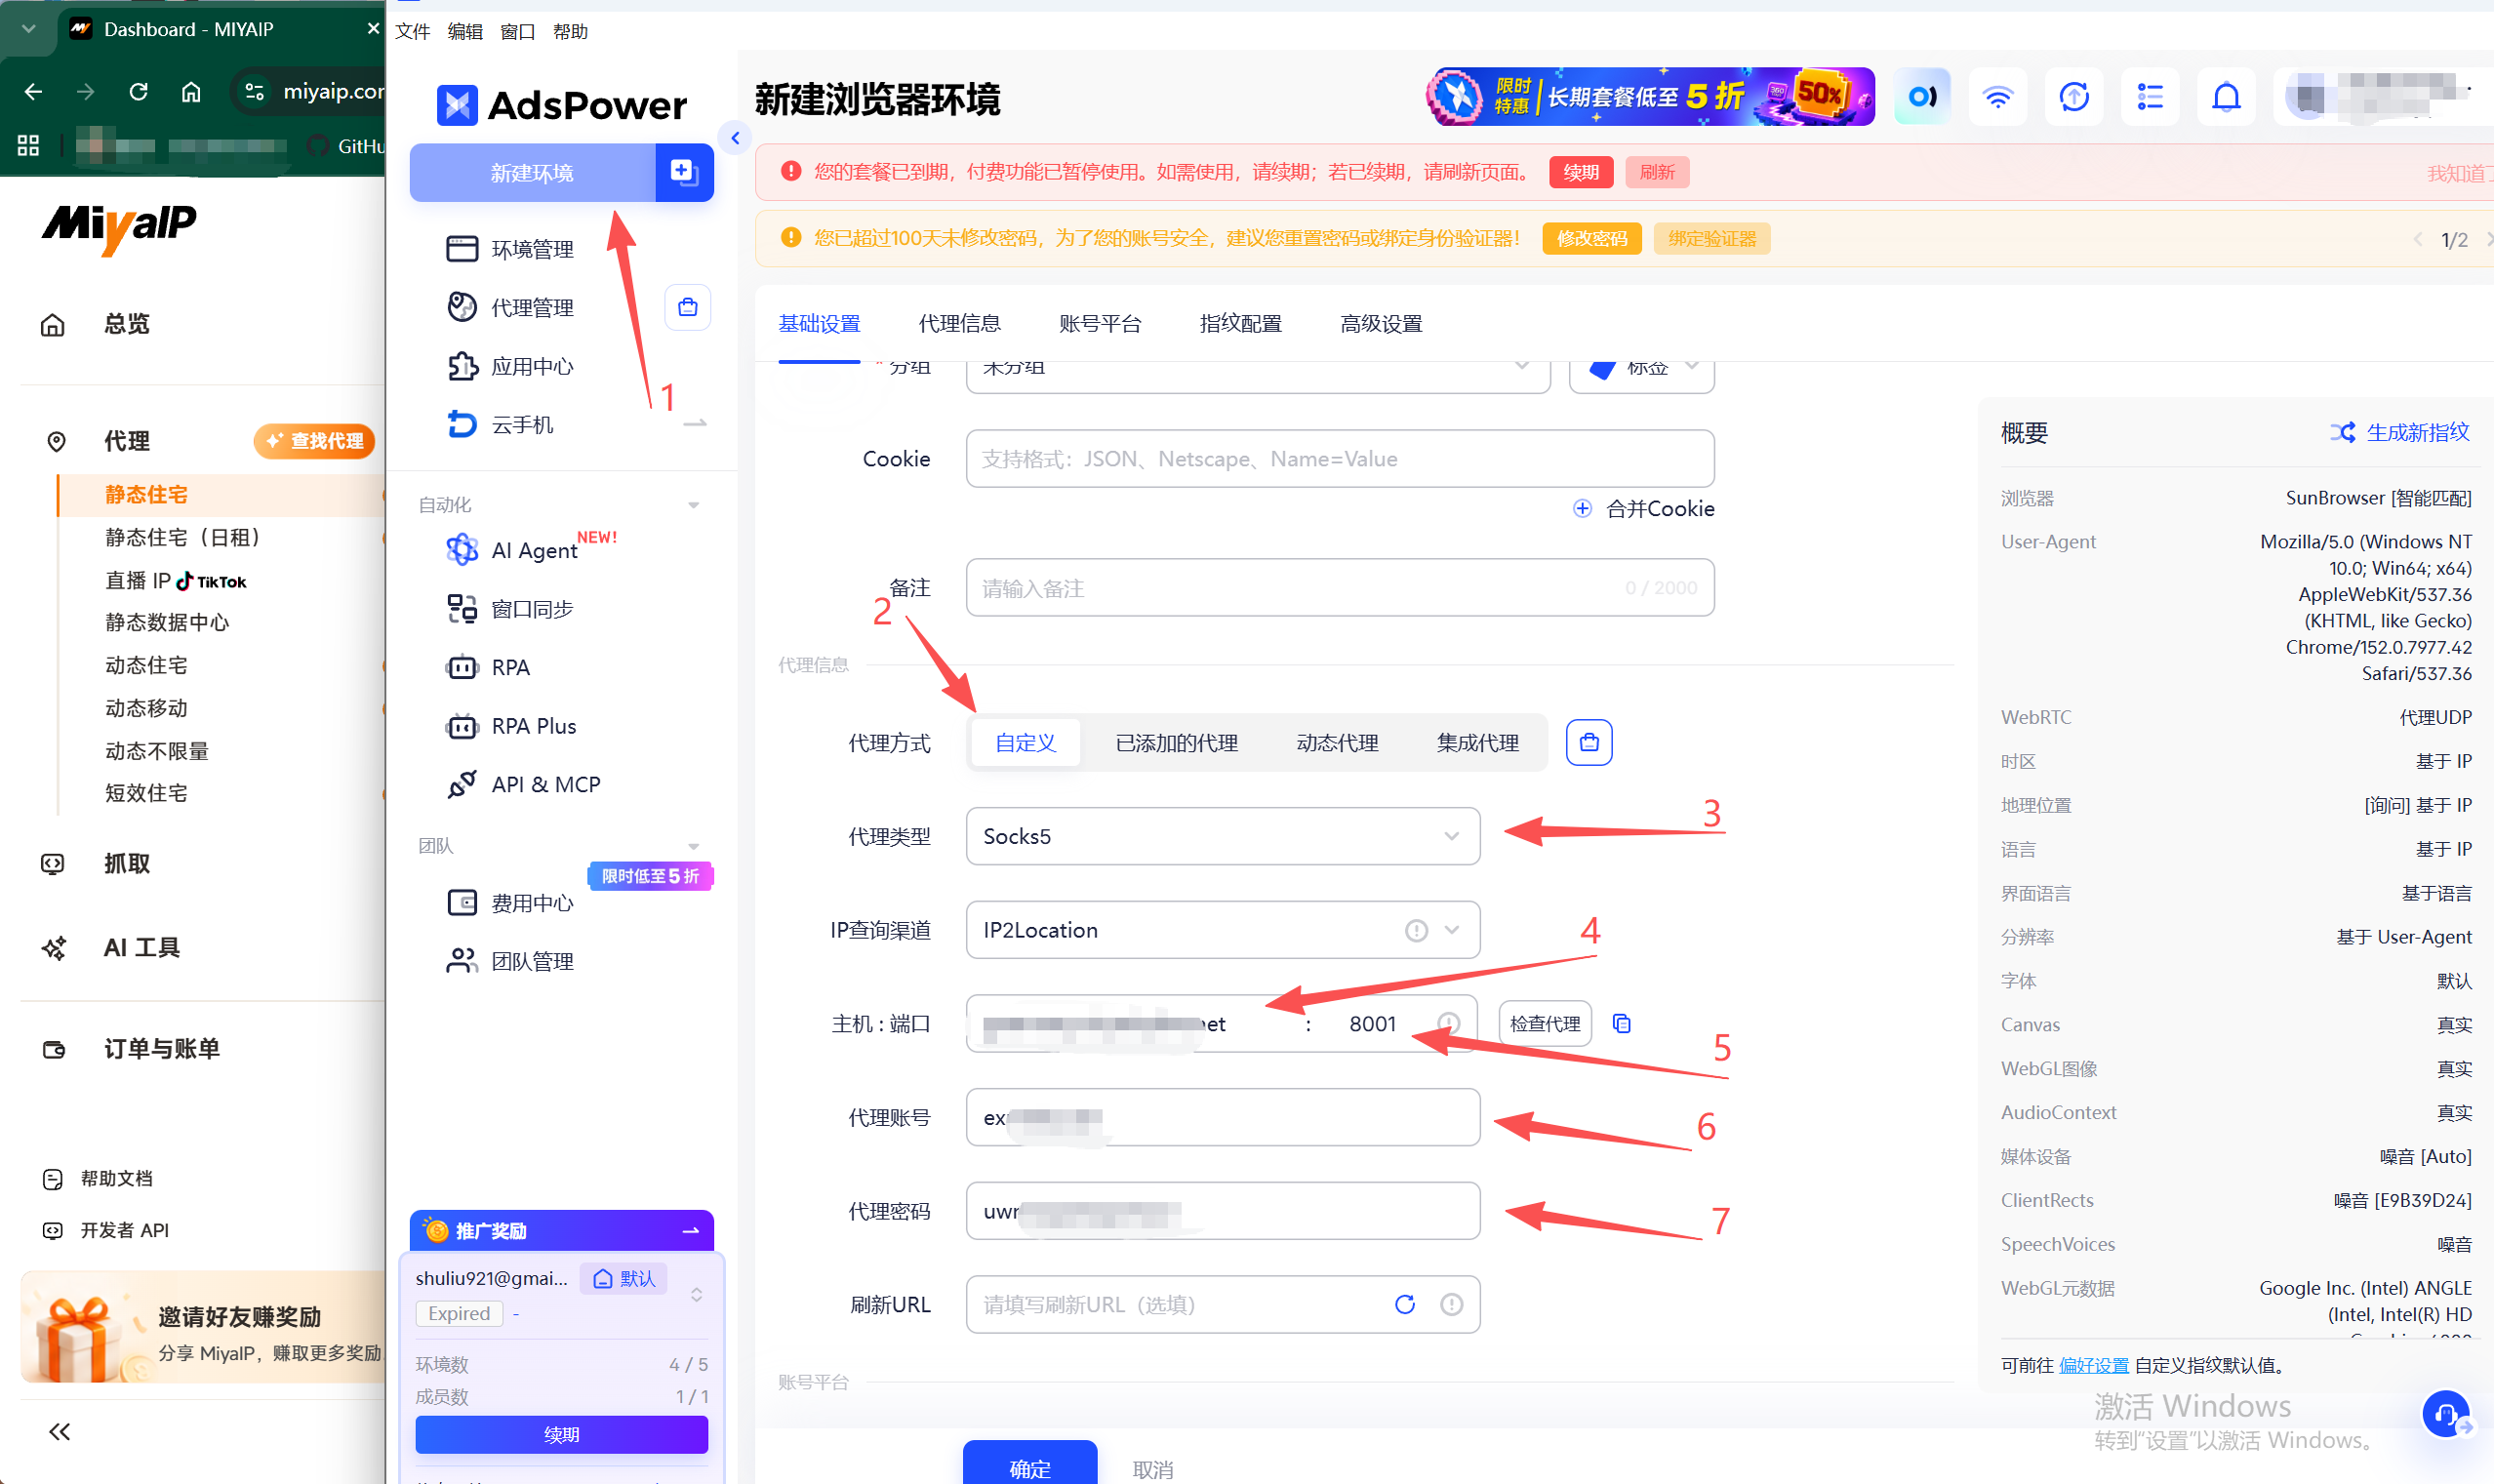Open 云手机 in AdsPower sidebar
Viewport: 2494px width, 1484px height.
coord(500,425)
